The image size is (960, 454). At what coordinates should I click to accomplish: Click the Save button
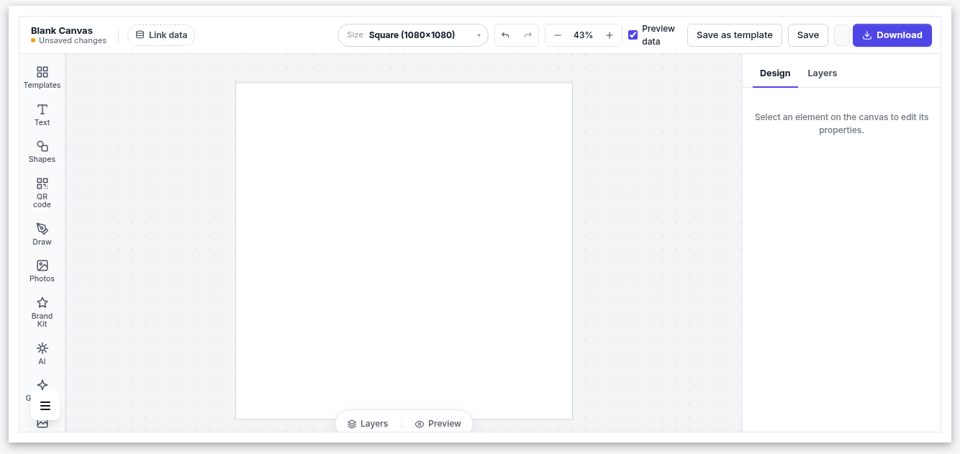(808, 35)
